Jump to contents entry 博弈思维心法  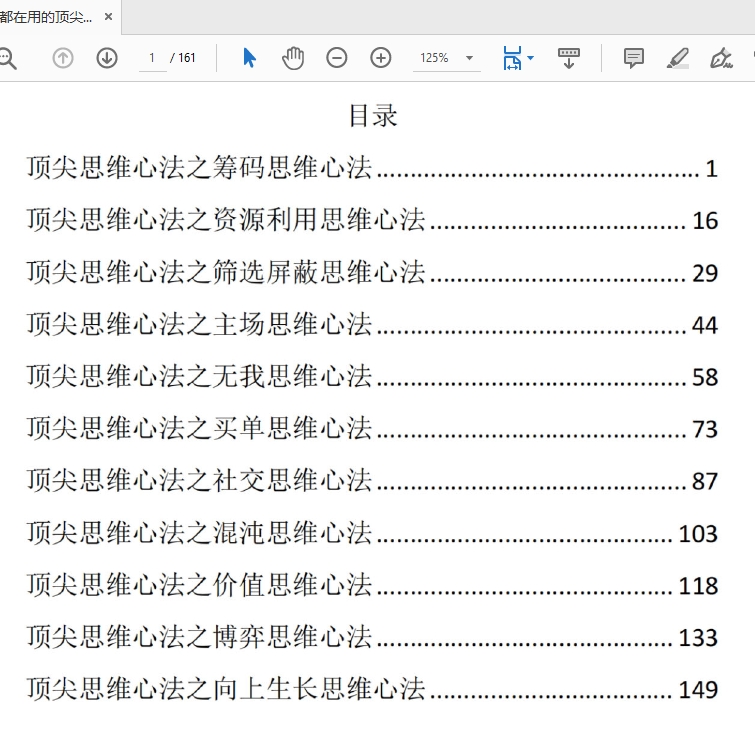coord(199,636)
